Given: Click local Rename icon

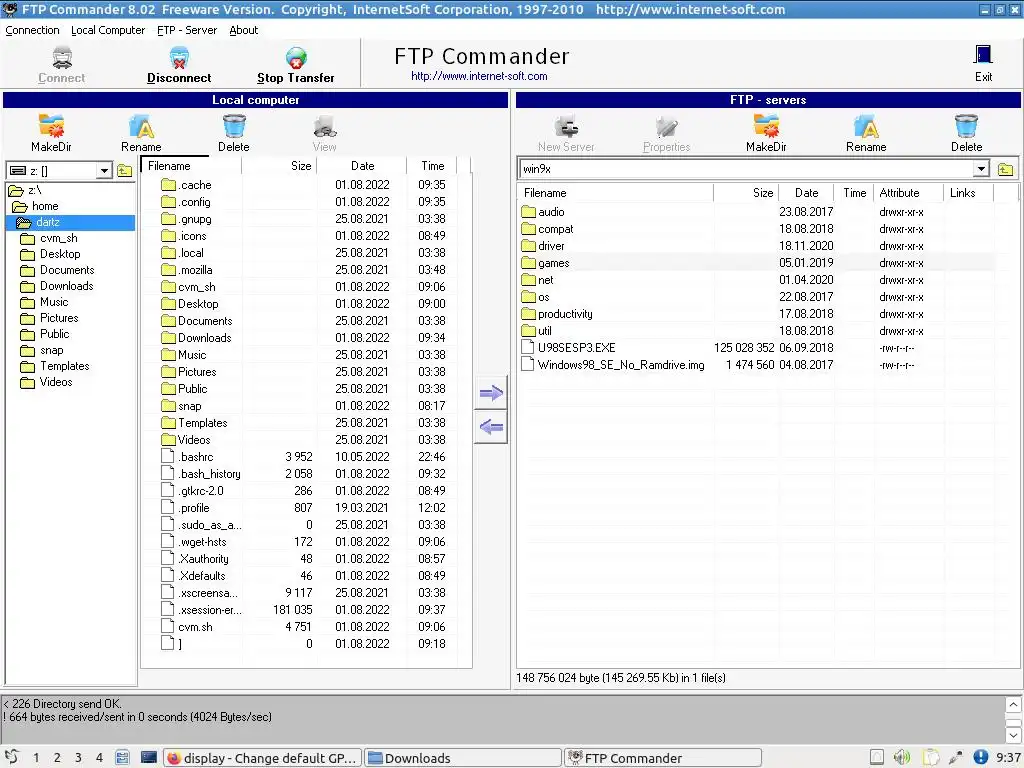Looking at the screenshot, I should (x=141, y=126).
